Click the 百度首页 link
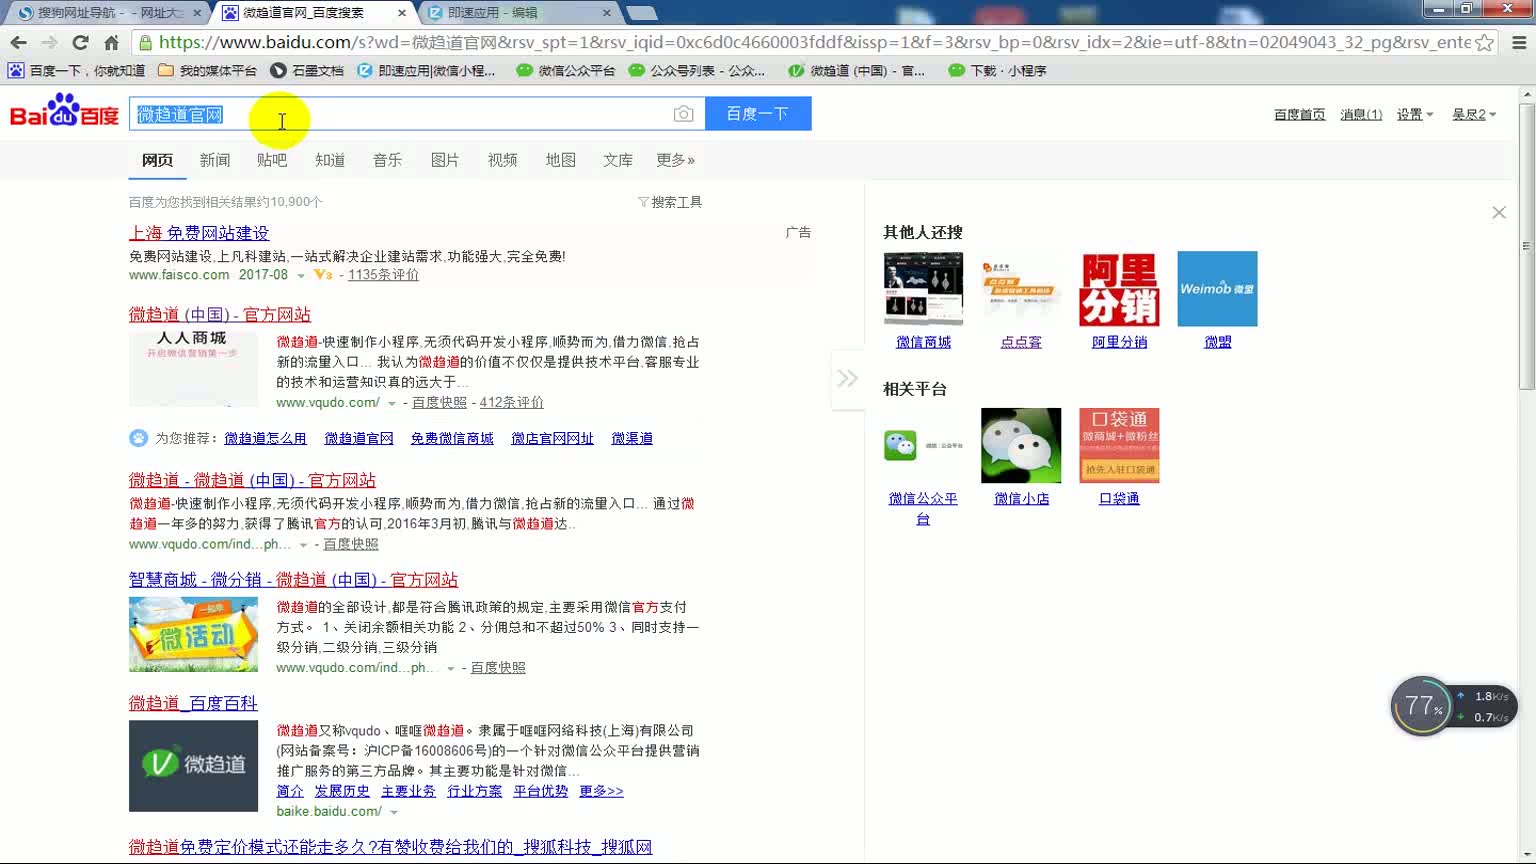This screenshot has width=1536, height=864. point(1299,114)
